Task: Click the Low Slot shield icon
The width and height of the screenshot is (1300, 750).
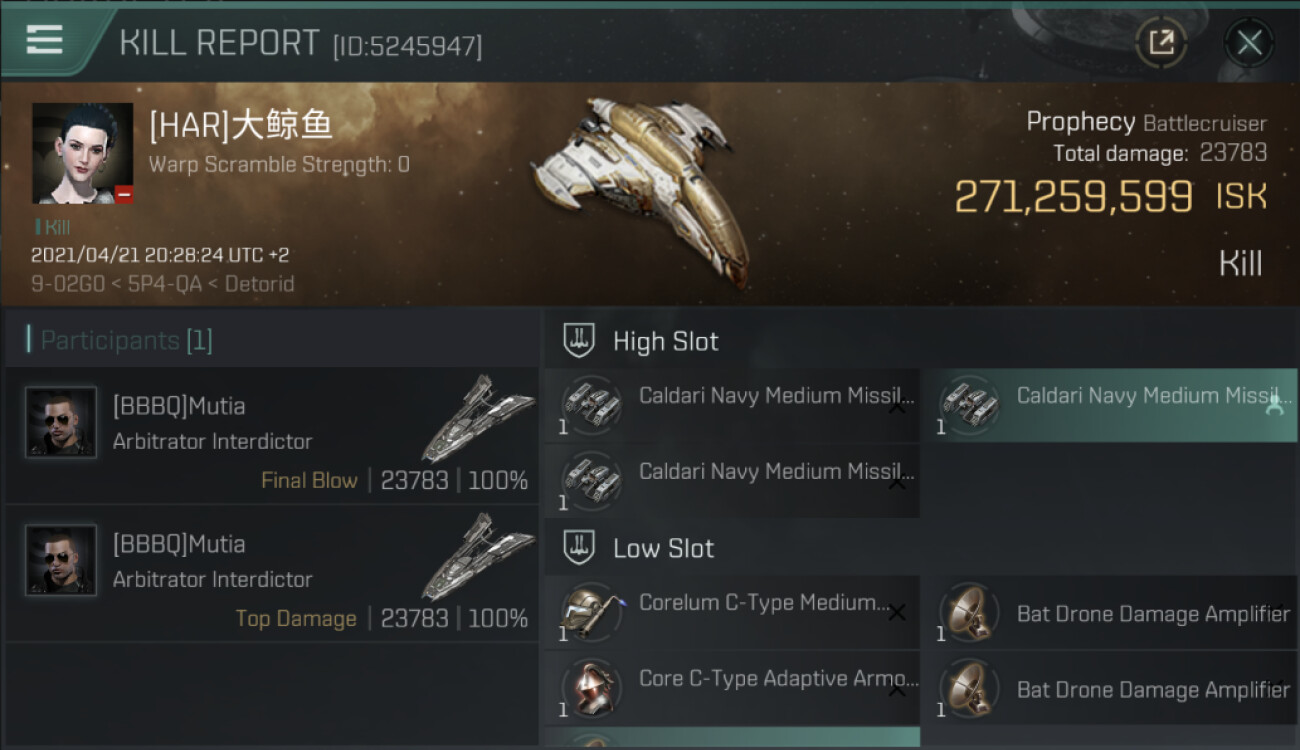Action: pos(579,548)
